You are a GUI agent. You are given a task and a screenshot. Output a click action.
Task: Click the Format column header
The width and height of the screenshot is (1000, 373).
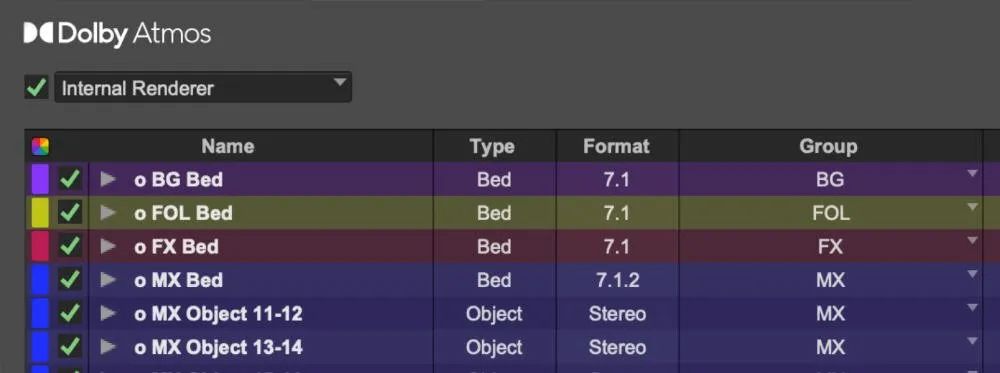[617, 147]
